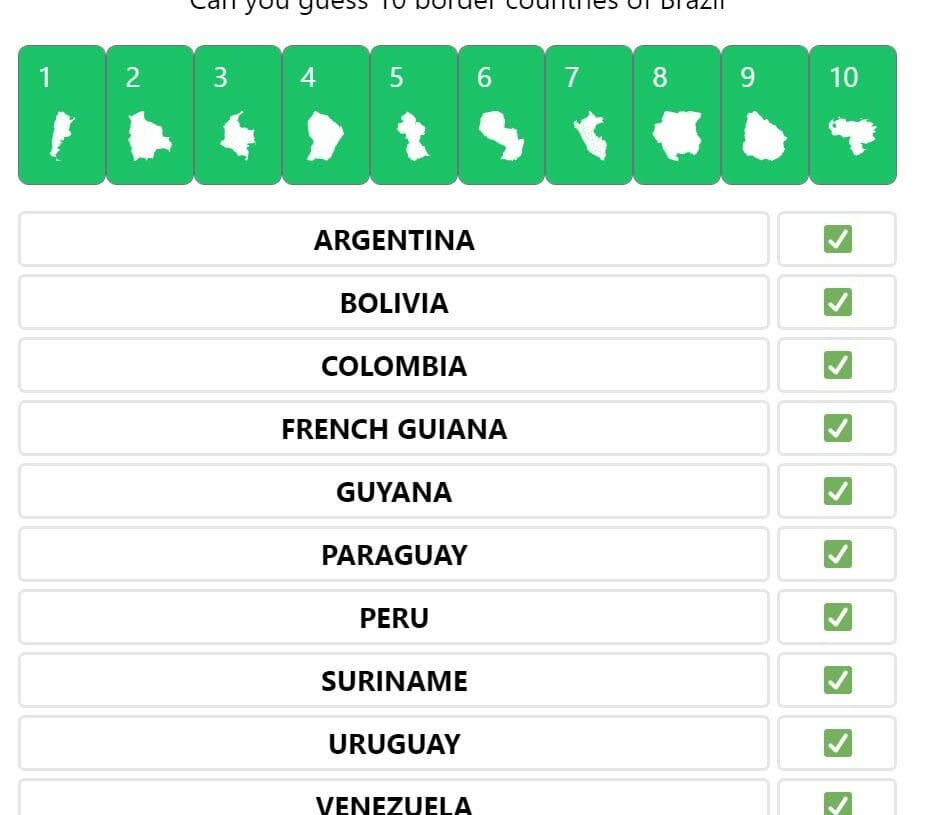The width and height of the screenshot is (943, 815).
Task: Click the SURINAME answer field
Action: (394, 680)
